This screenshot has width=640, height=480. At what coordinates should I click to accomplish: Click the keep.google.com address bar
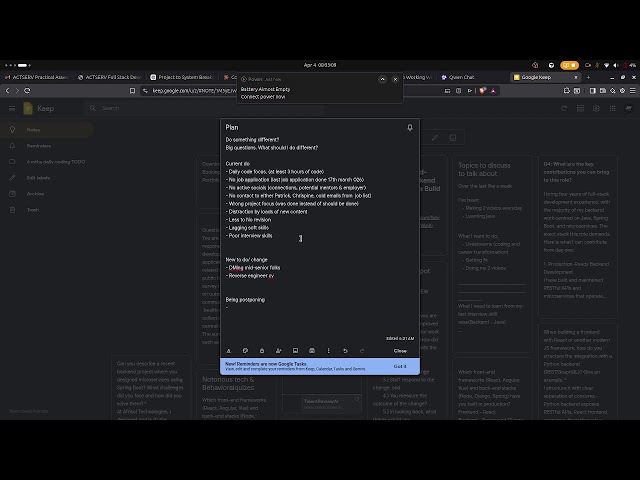click(x=194, y=91)
